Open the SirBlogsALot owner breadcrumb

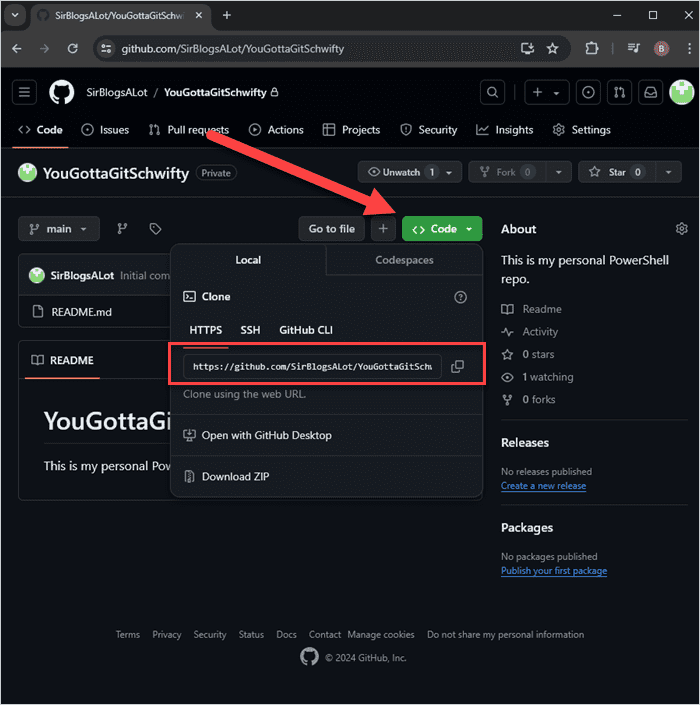pos(117,92)
